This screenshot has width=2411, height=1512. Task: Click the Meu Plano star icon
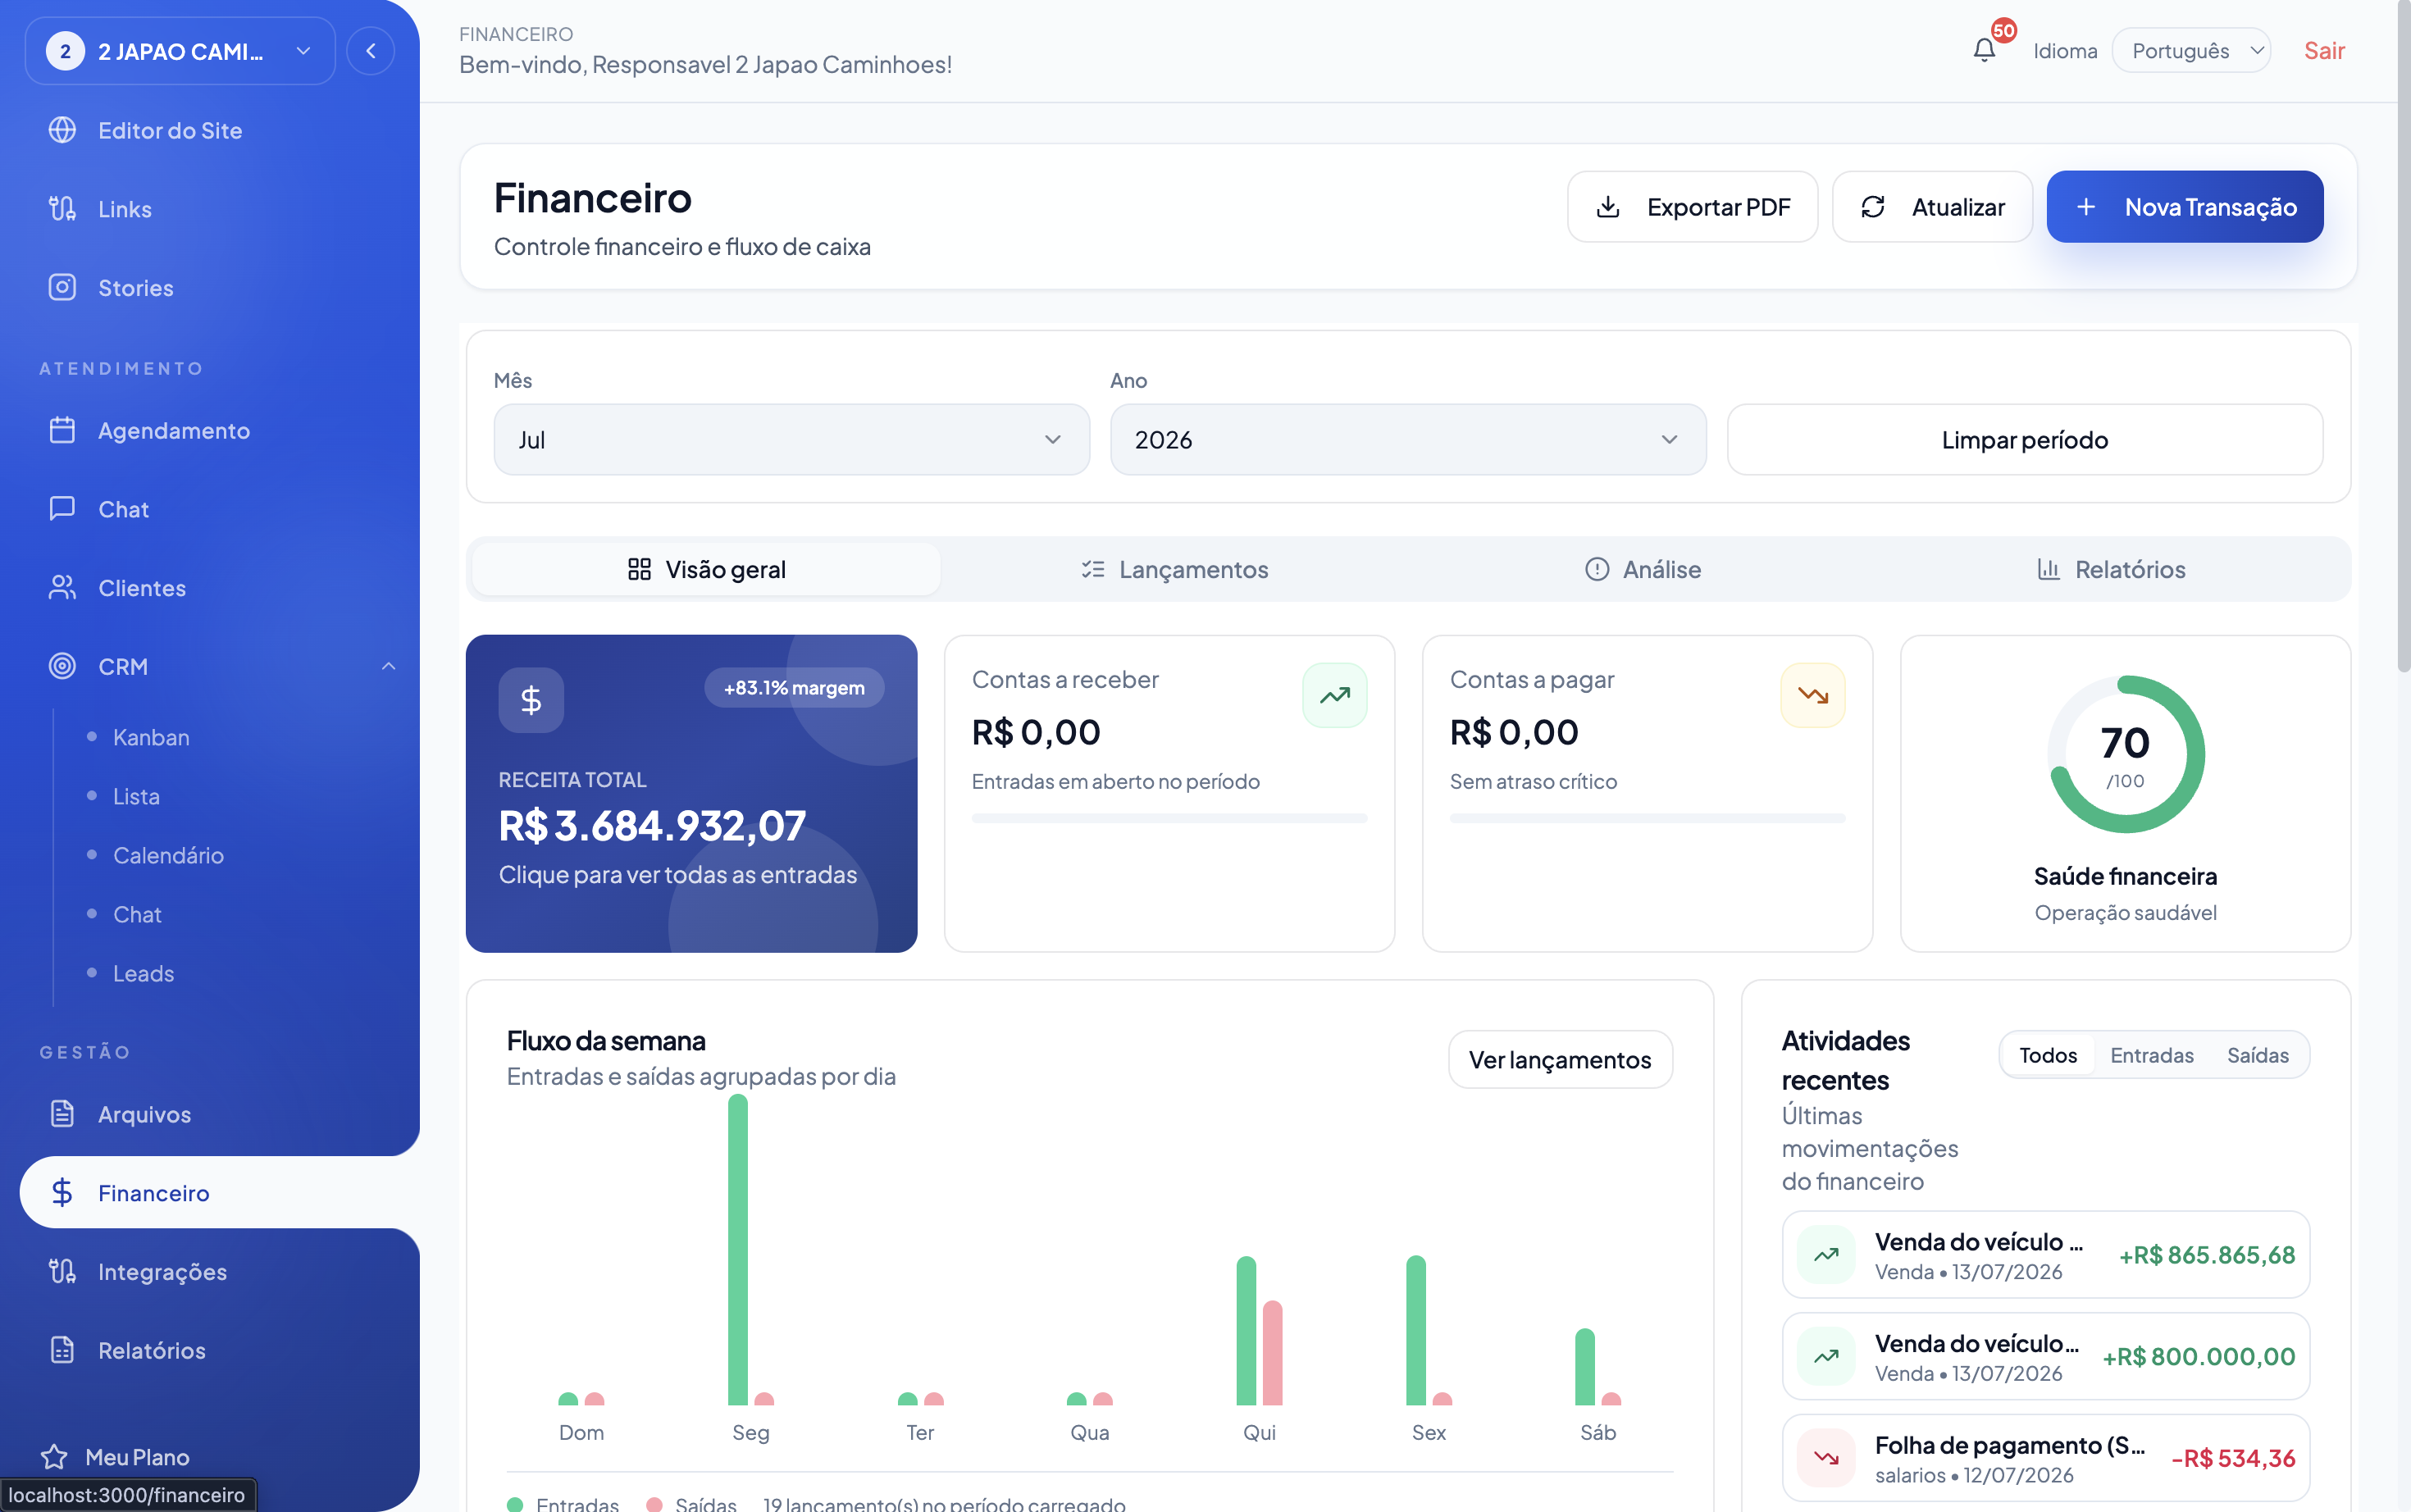[x=54, y=1457]
